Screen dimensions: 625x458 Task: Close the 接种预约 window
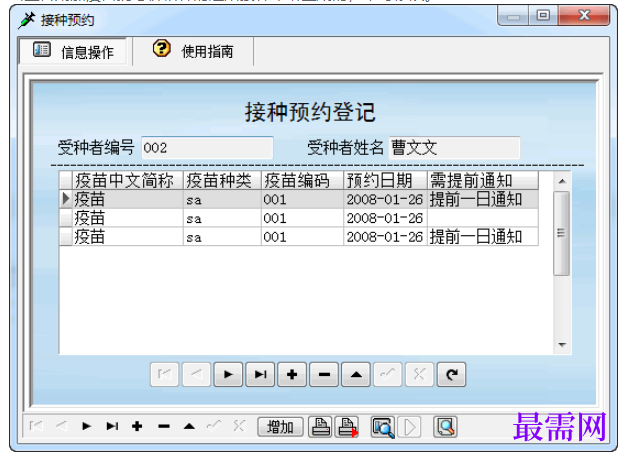[x=584, y=16]
